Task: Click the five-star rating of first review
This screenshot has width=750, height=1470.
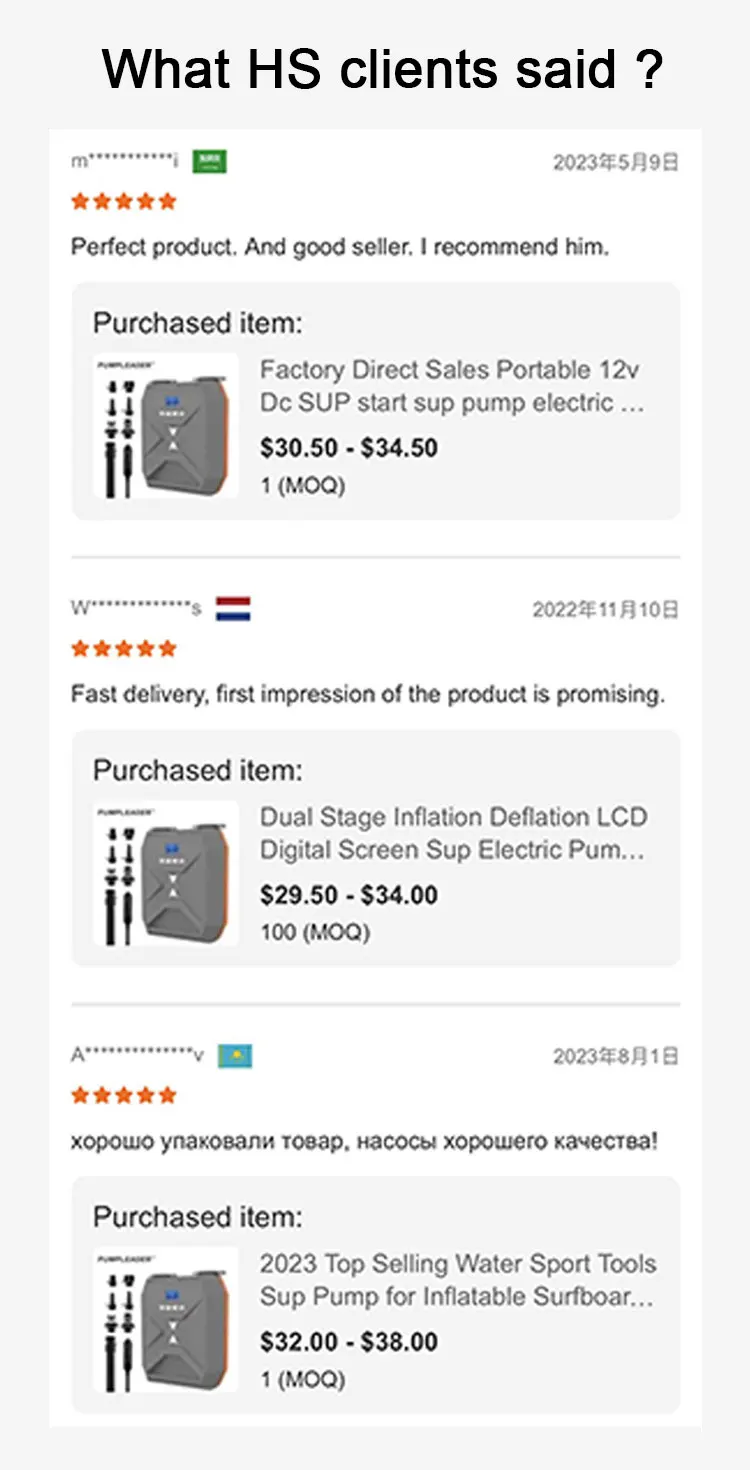Action: (x=124, y=202)
